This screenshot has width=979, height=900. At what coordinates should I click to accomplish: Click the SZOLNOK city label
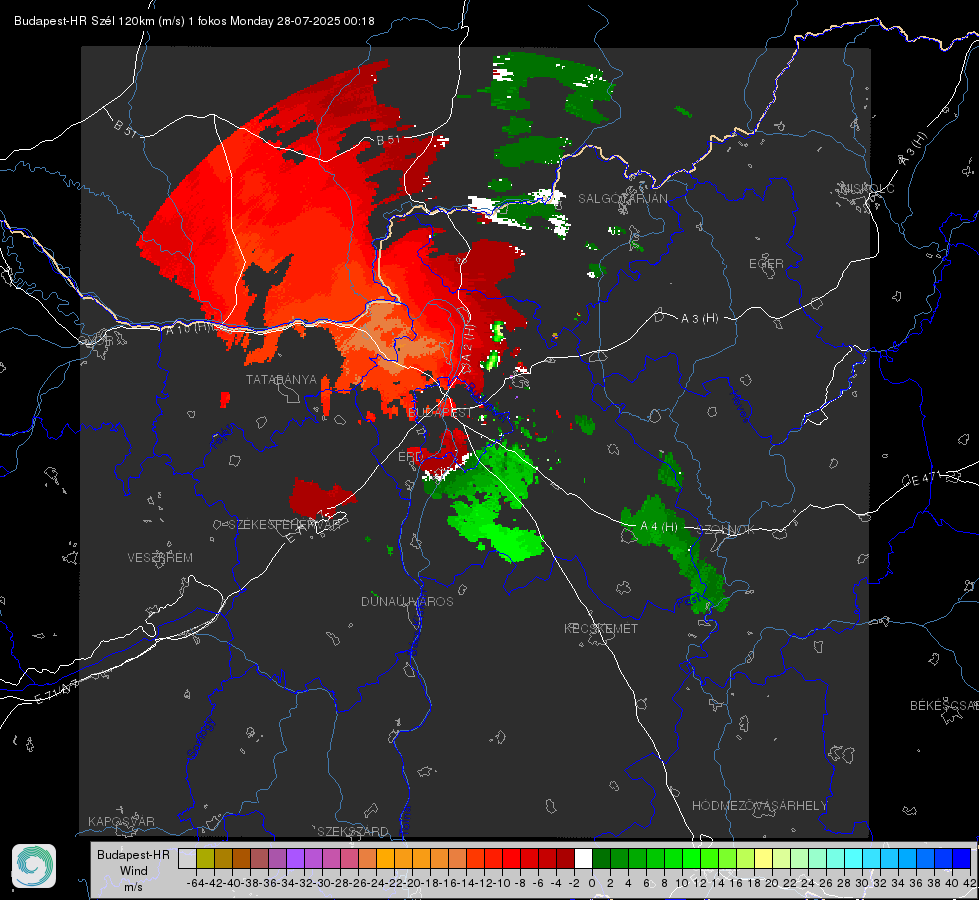coord(726,530)
